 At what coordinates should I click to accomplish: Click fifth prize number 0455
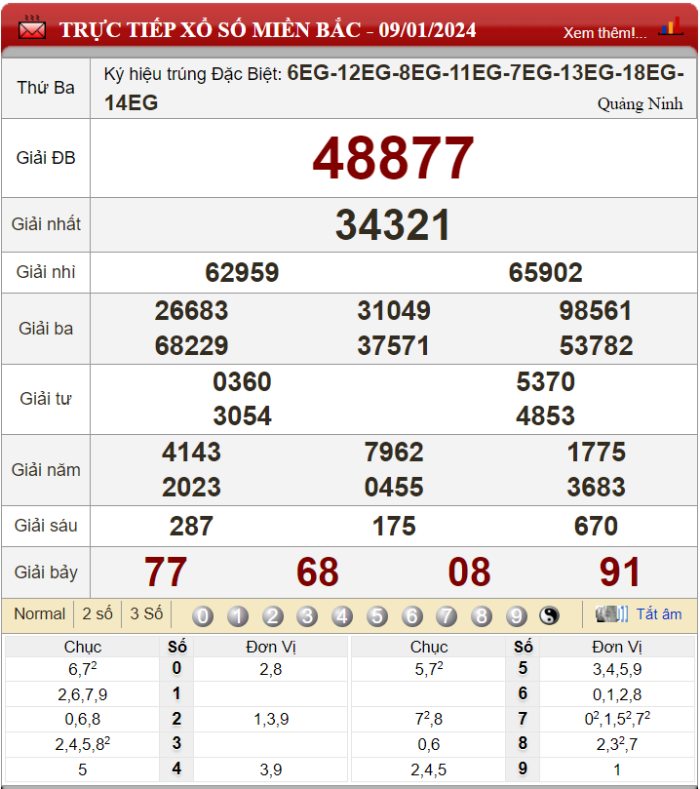(394, 487)
